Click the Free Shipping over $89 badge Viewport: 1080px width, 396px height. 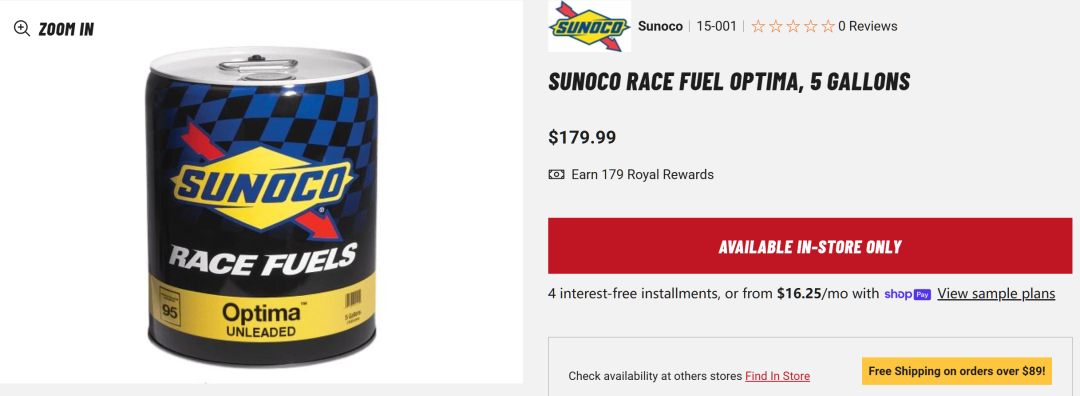pos(957,371)
